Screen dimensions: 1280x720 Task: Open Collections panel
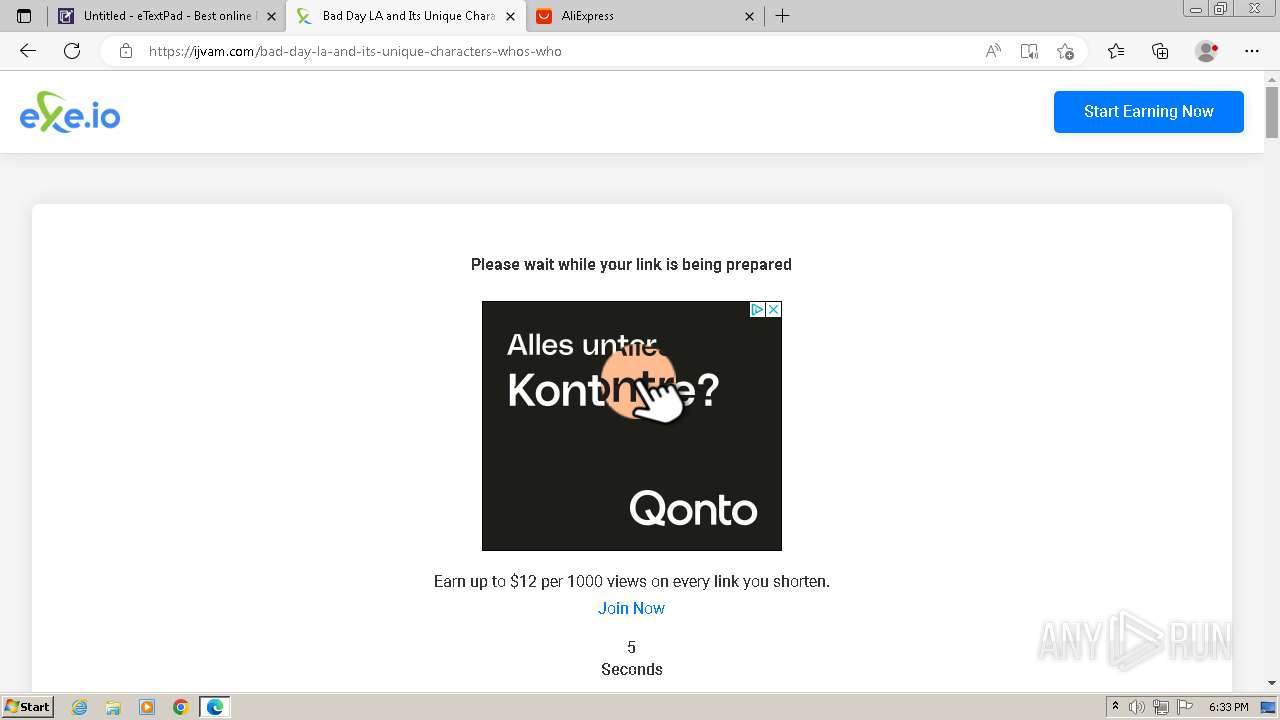point(1160,51)
